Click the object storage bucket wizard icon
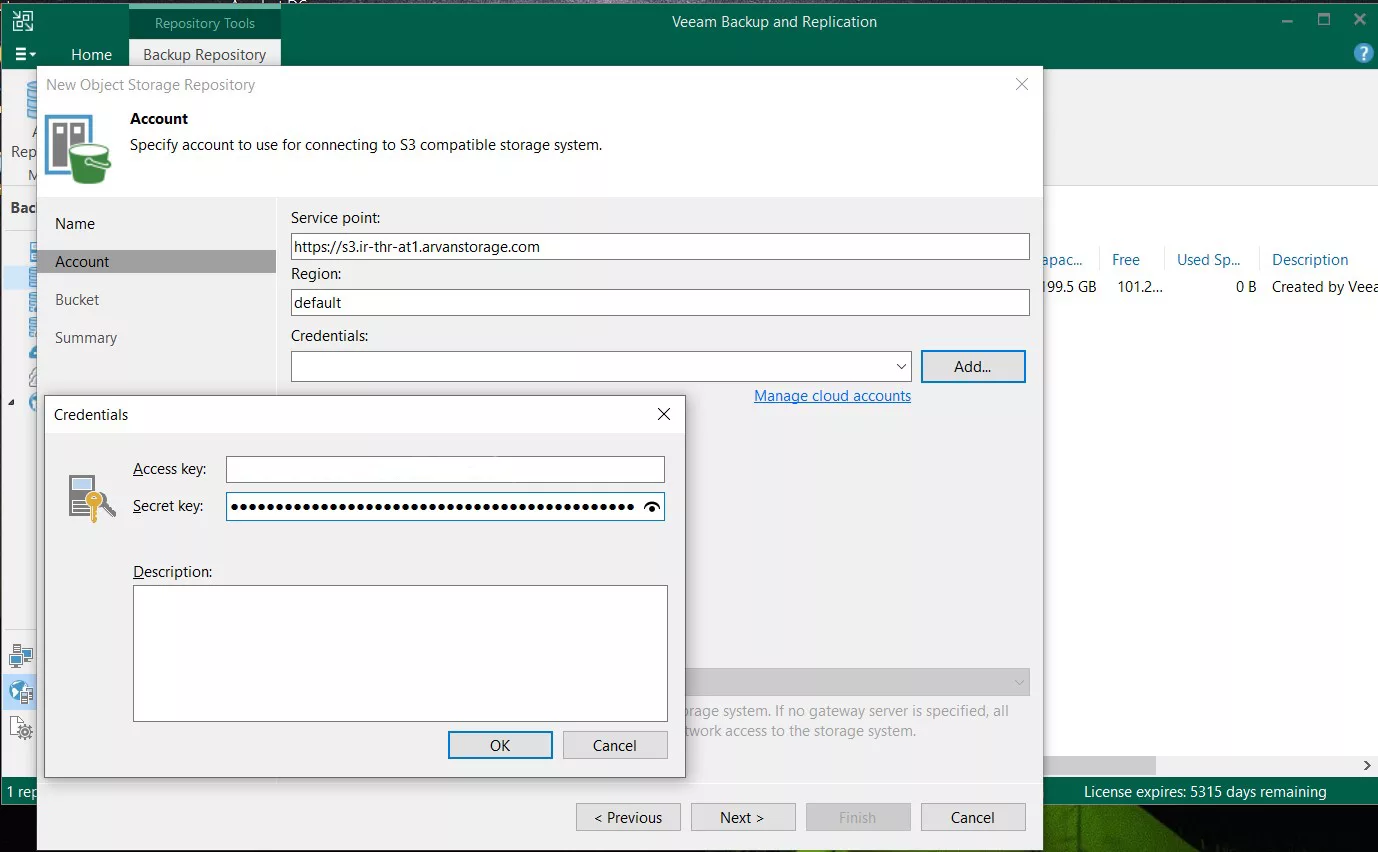This screenshot has width=1378, height=852. pyautogui.click(x=78, y=149)
